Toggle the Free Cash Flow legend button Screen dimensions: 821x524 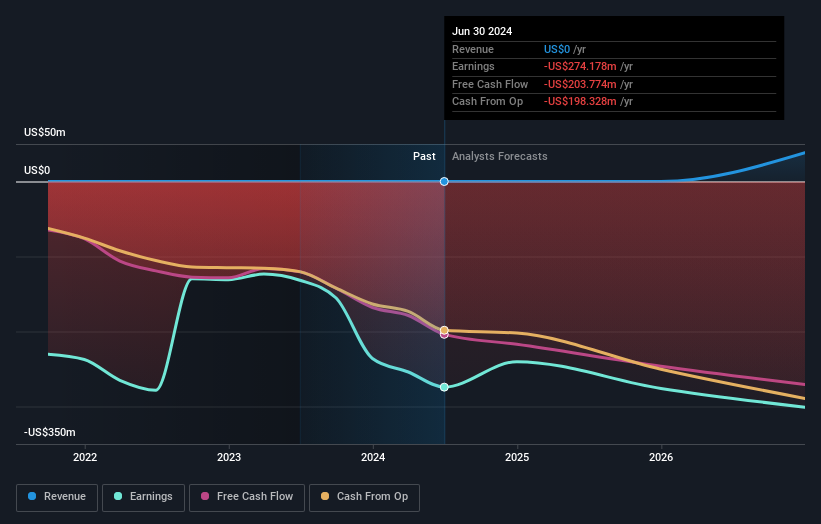tap(247, 497)
